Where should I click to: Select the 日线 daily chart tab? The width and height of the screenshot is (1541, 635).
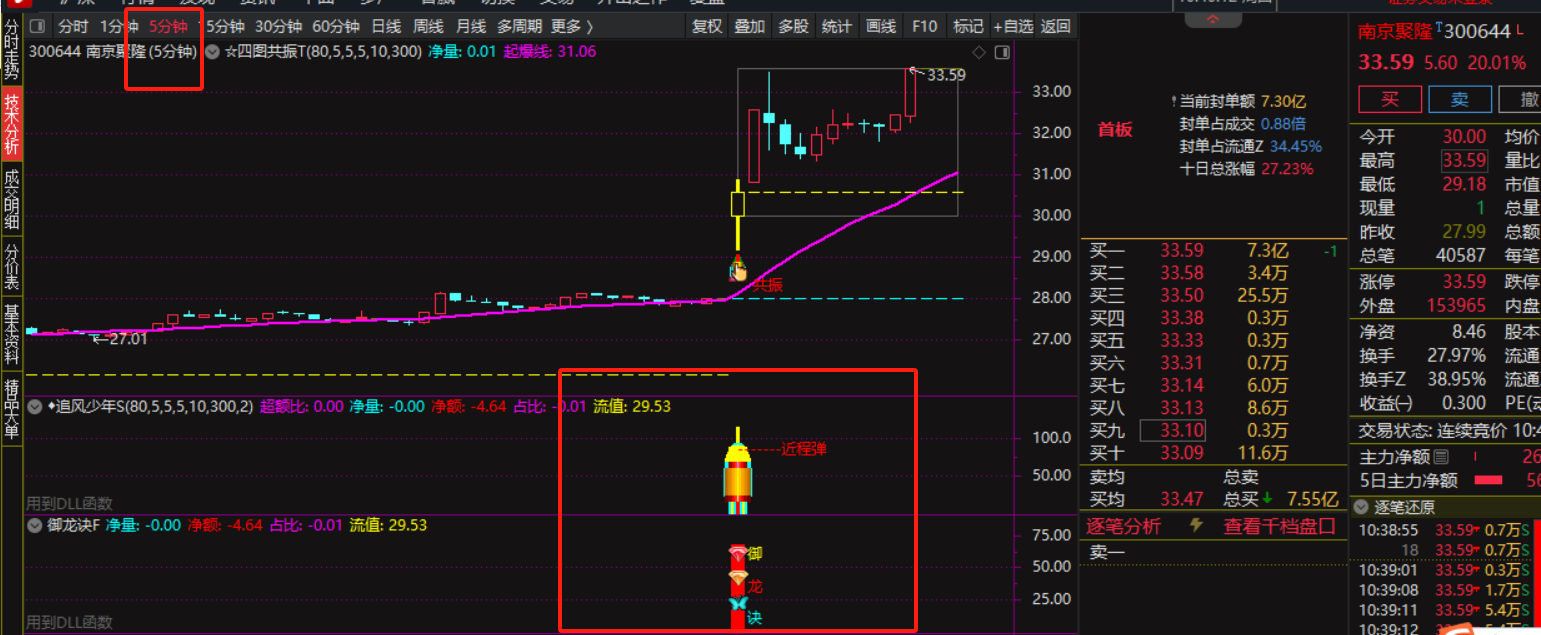386,27
